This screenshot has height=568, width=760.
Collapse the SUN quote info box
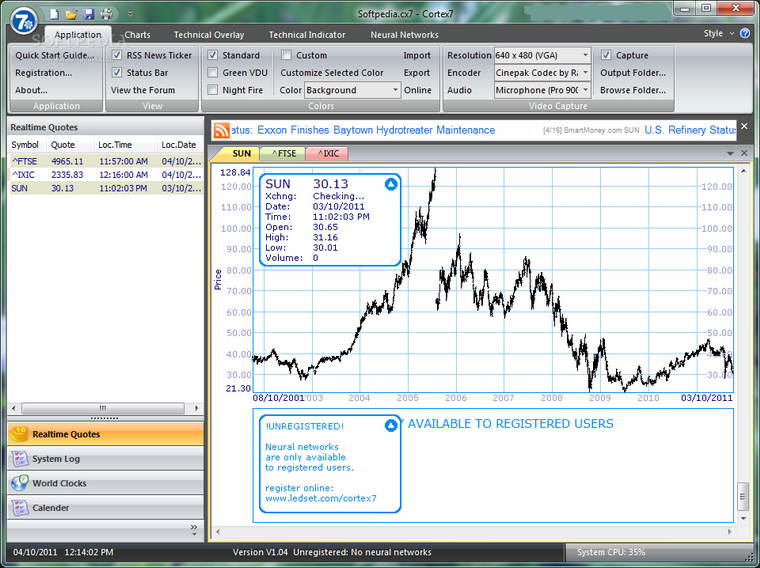(391, 184)
